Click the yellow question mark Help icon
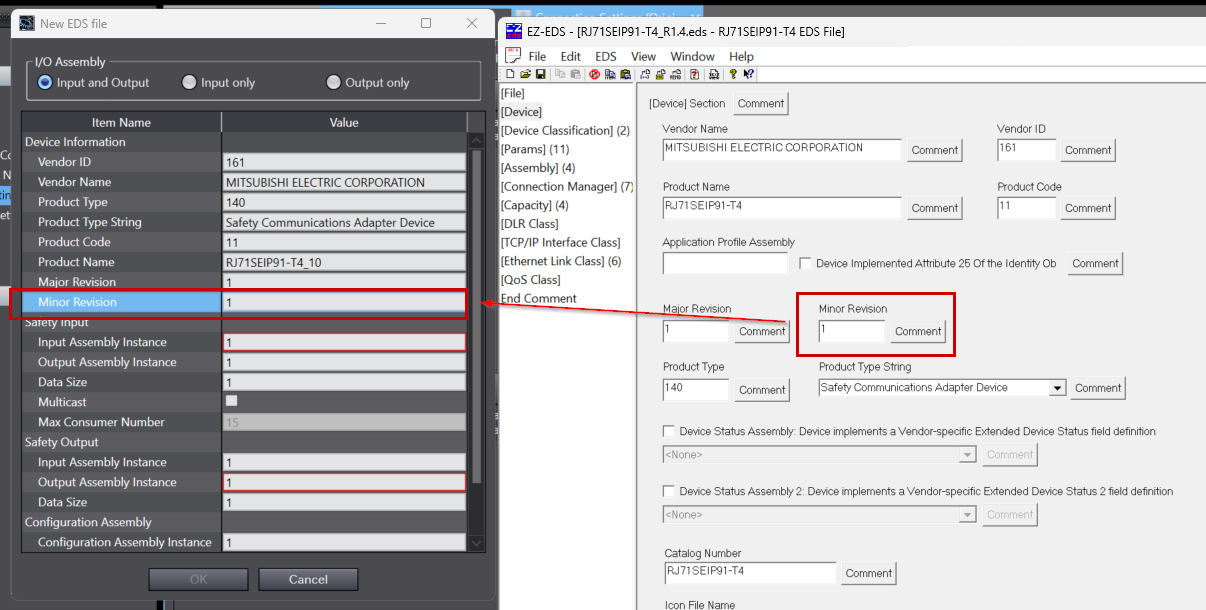Image resolution: width=1206 pixels, height=610 pixels. coord(733,74)
